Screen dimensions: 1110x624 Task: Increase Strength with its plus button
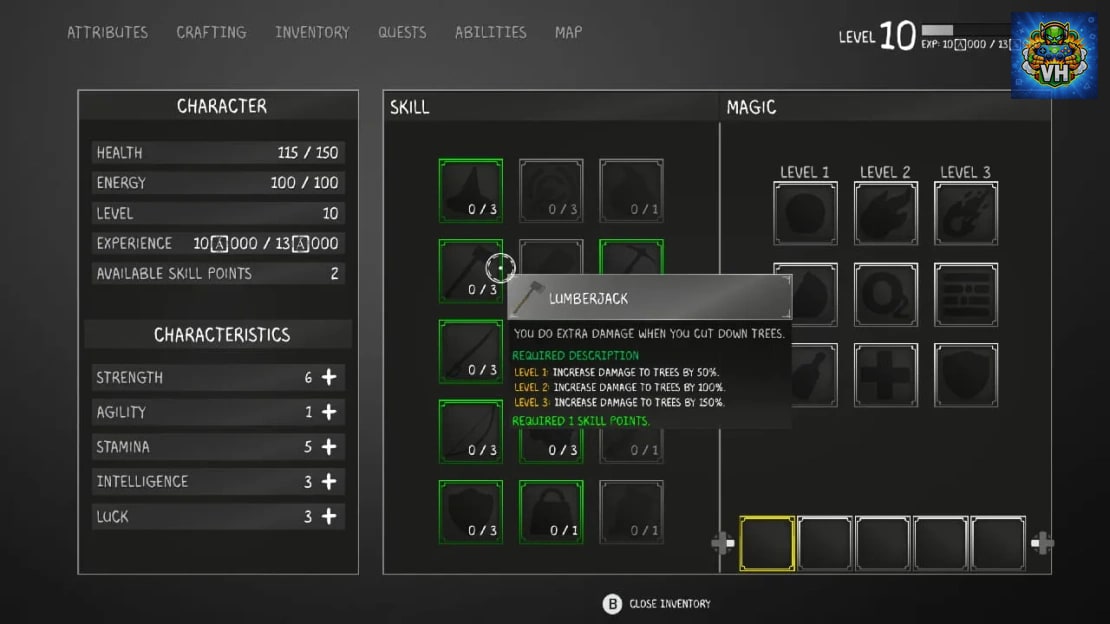[x=329, y=378]
